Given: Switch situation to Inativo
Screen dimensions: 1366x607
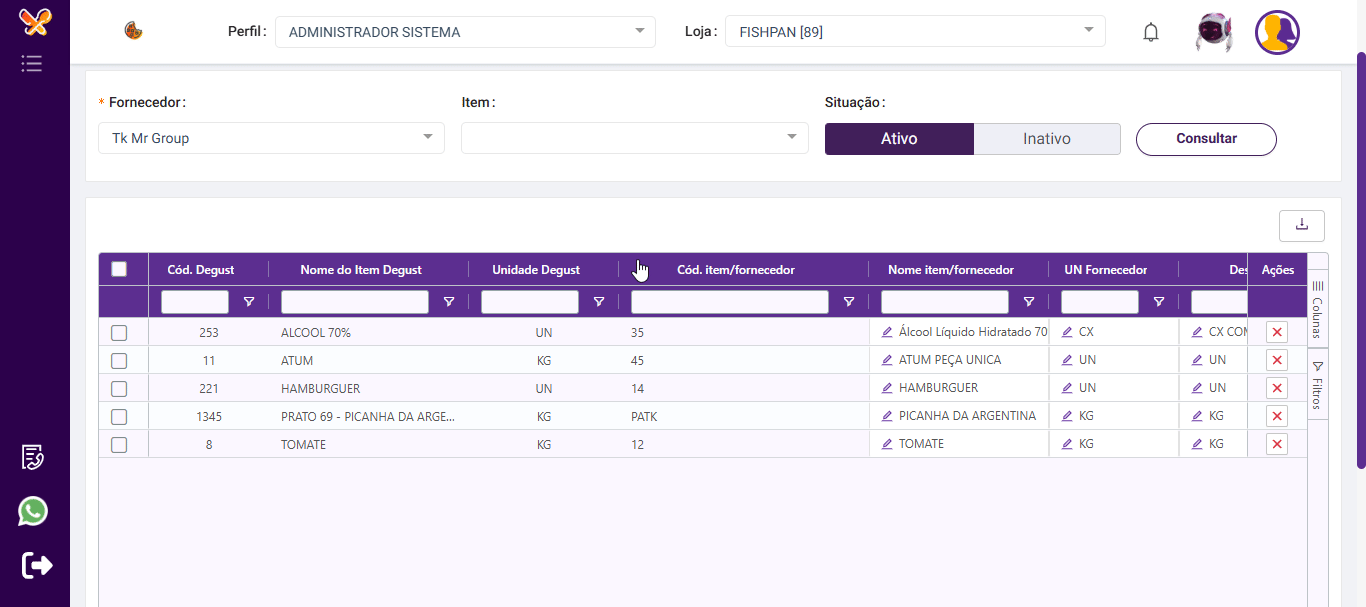Looking at the screenshot, I should (1047, 139).
